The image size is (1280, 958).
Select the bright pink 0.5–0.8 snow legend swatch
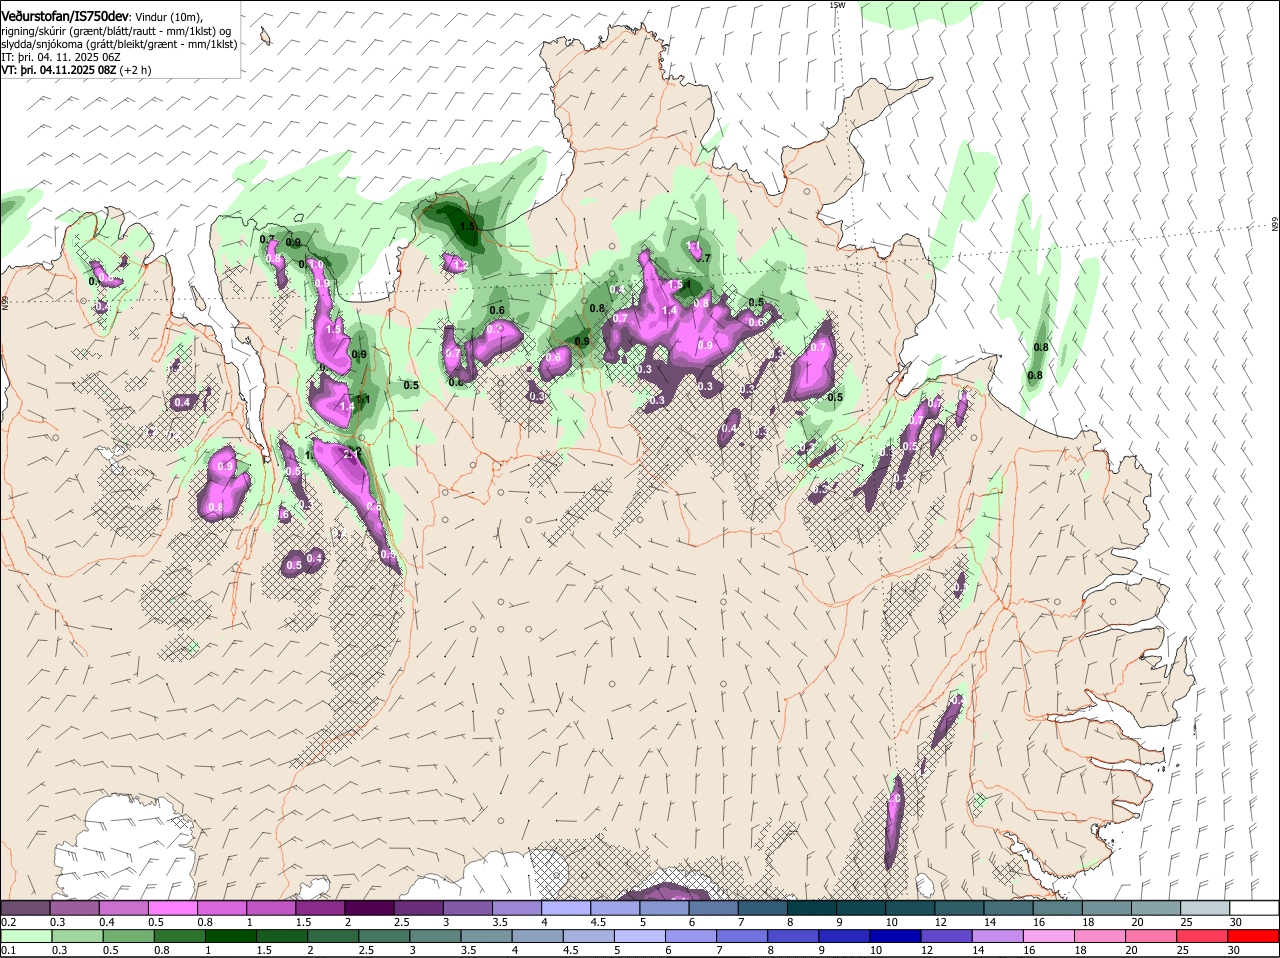point(172,907)
